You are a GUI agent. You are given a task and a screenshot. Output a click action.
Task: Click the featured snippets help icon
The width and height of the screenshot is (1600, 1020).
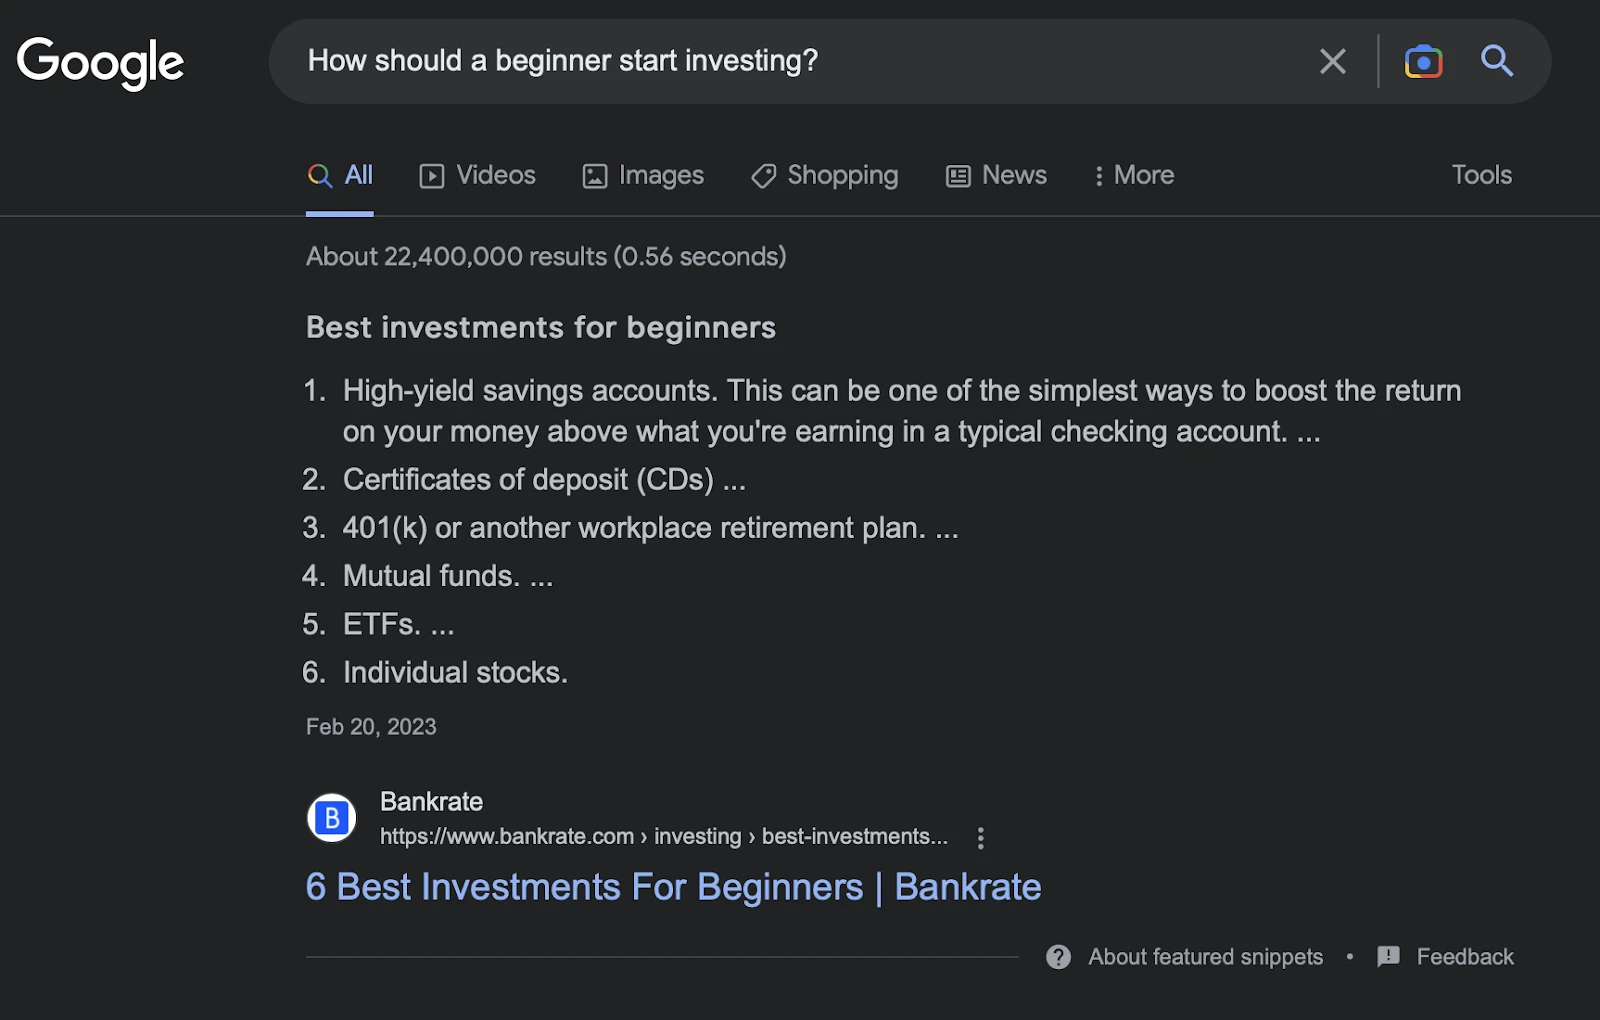1057,957
